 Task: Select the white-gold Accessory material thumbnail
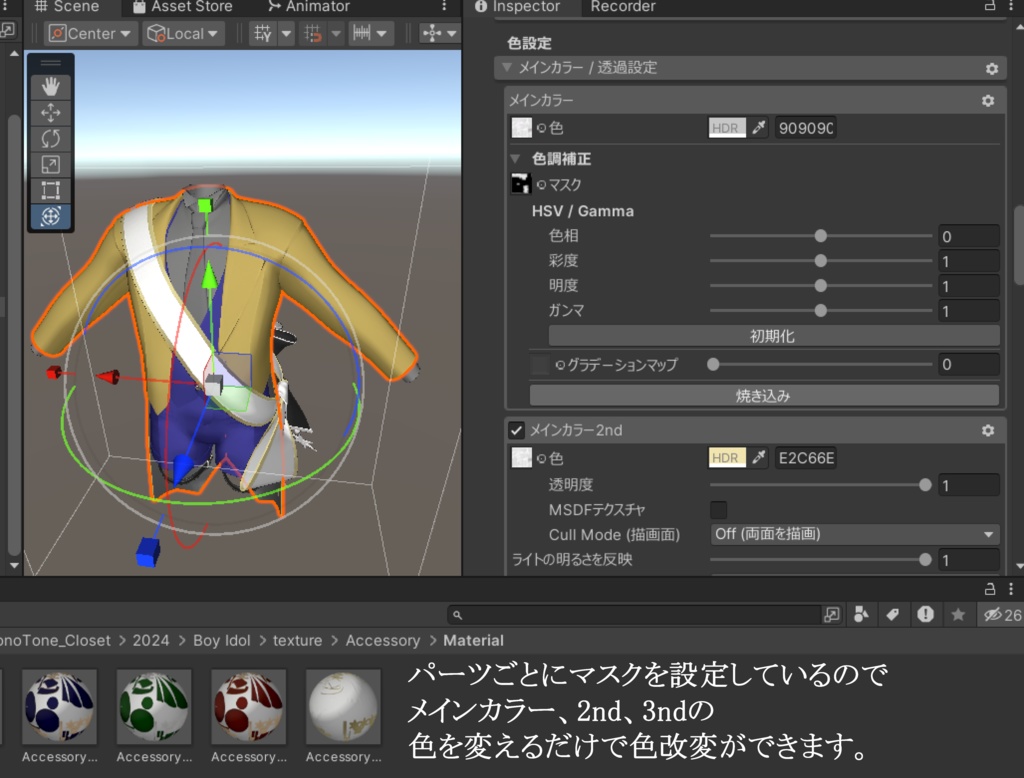tap(344, 707)
